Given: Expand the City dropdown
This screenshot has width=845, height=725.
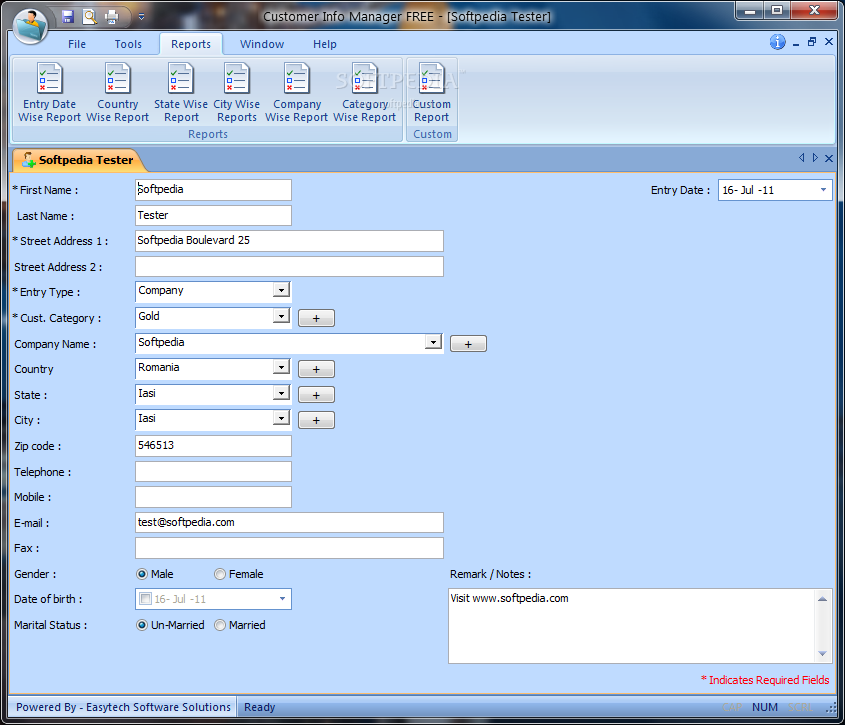Looking at the screenshot, I should (281, 418).
